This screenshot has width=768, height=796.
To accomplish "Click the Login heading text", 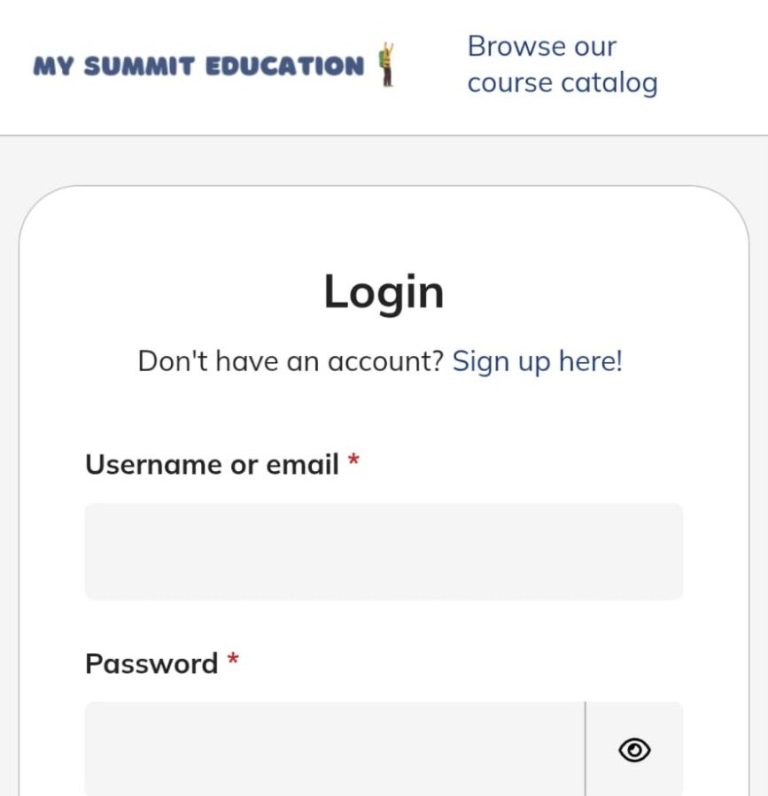I will (x=384, y=292).
